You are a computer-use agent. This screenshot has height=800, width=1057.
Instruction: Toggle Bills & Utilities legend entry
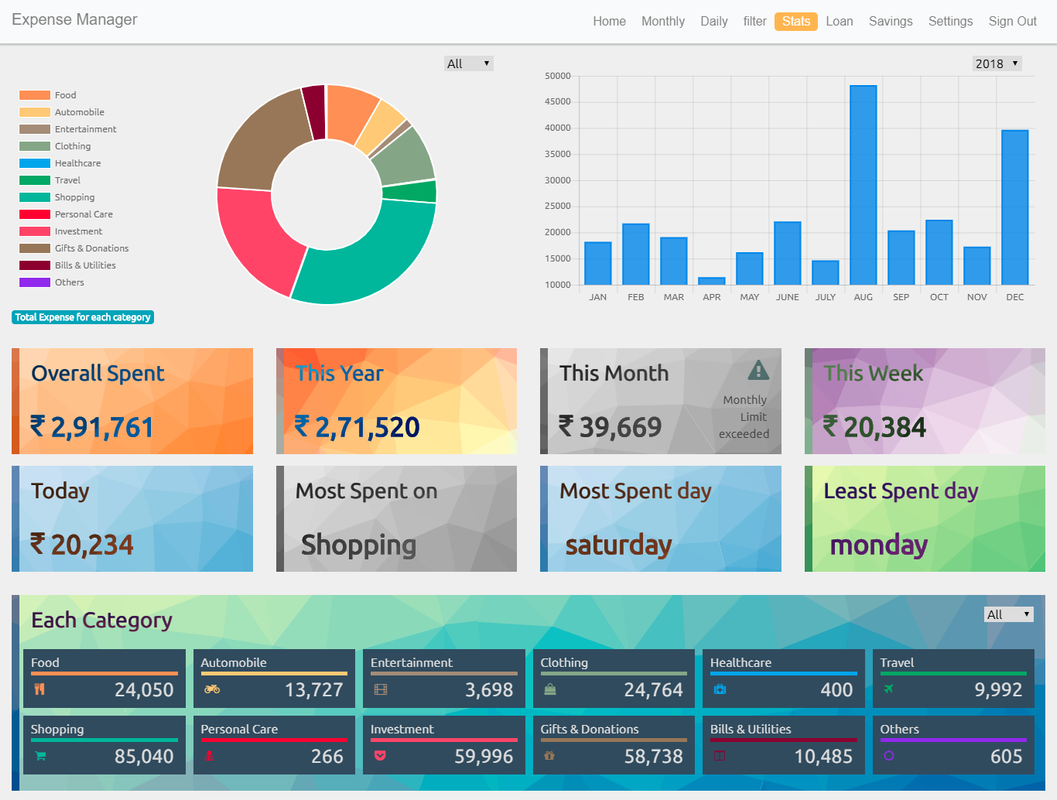coord(67,265)
